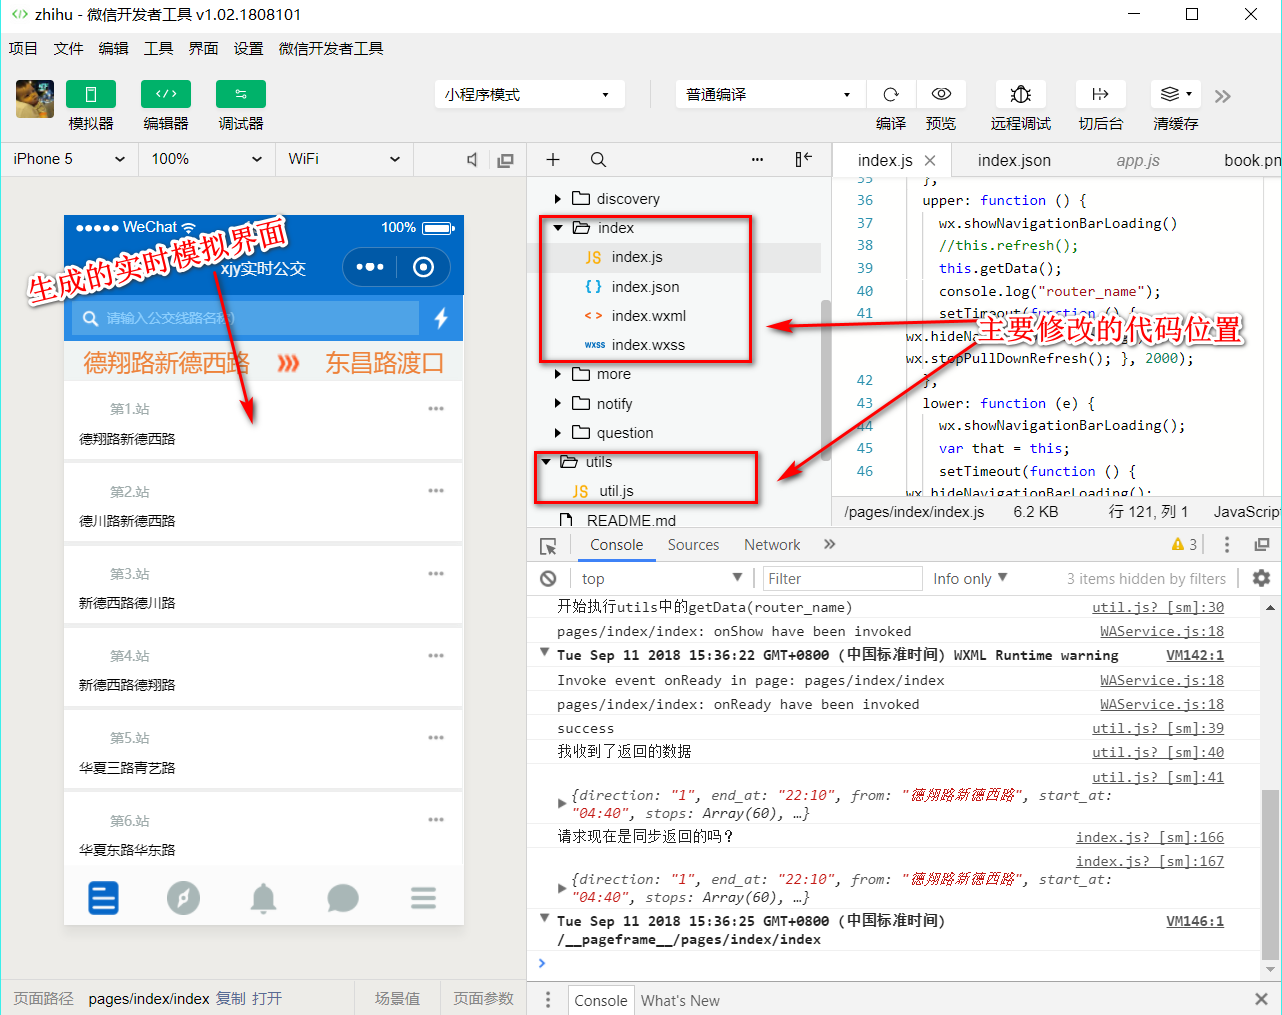Click the user avatar in the toolbar

[35, 99]
